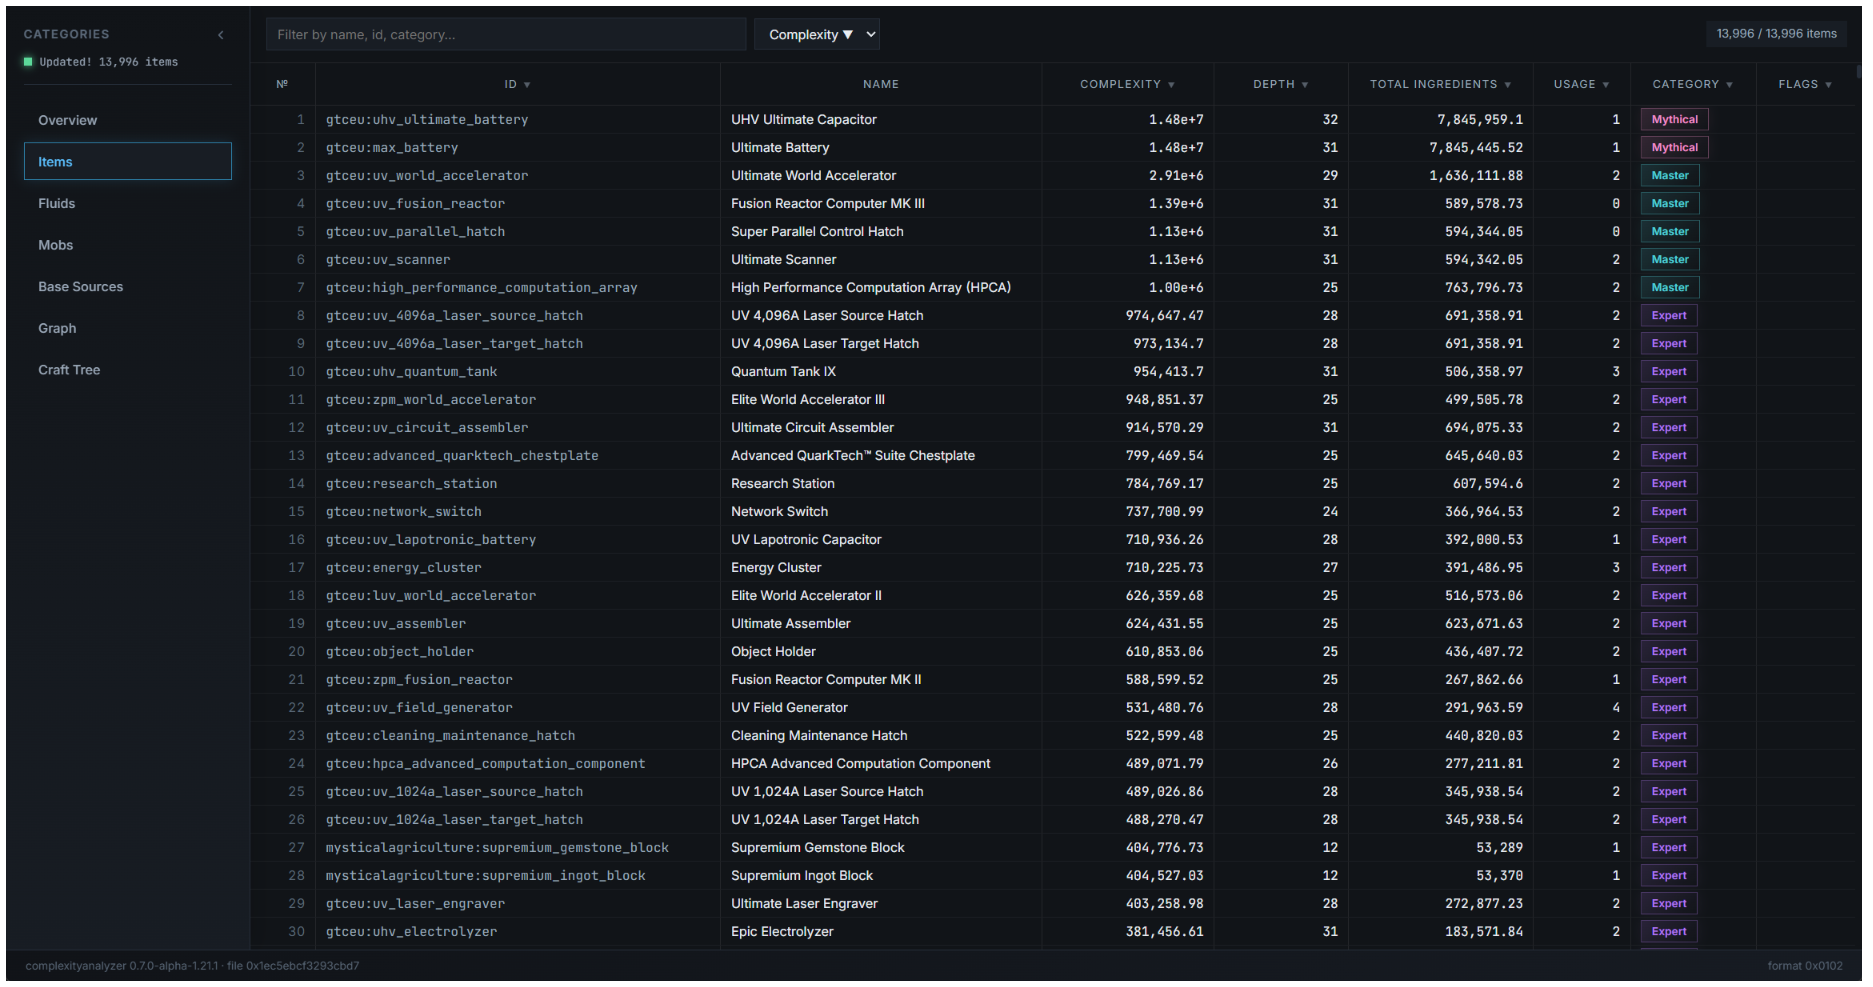The image size is (1873, 987).
Task: Focus the filter by name search field
Action: 506,35
